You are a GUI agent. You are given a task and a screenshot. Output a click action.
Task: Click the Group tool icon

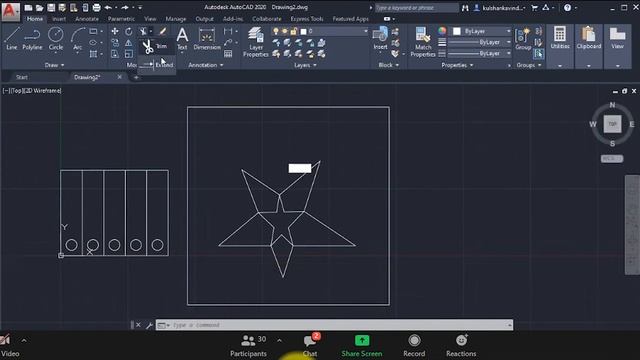coord(523,39)
